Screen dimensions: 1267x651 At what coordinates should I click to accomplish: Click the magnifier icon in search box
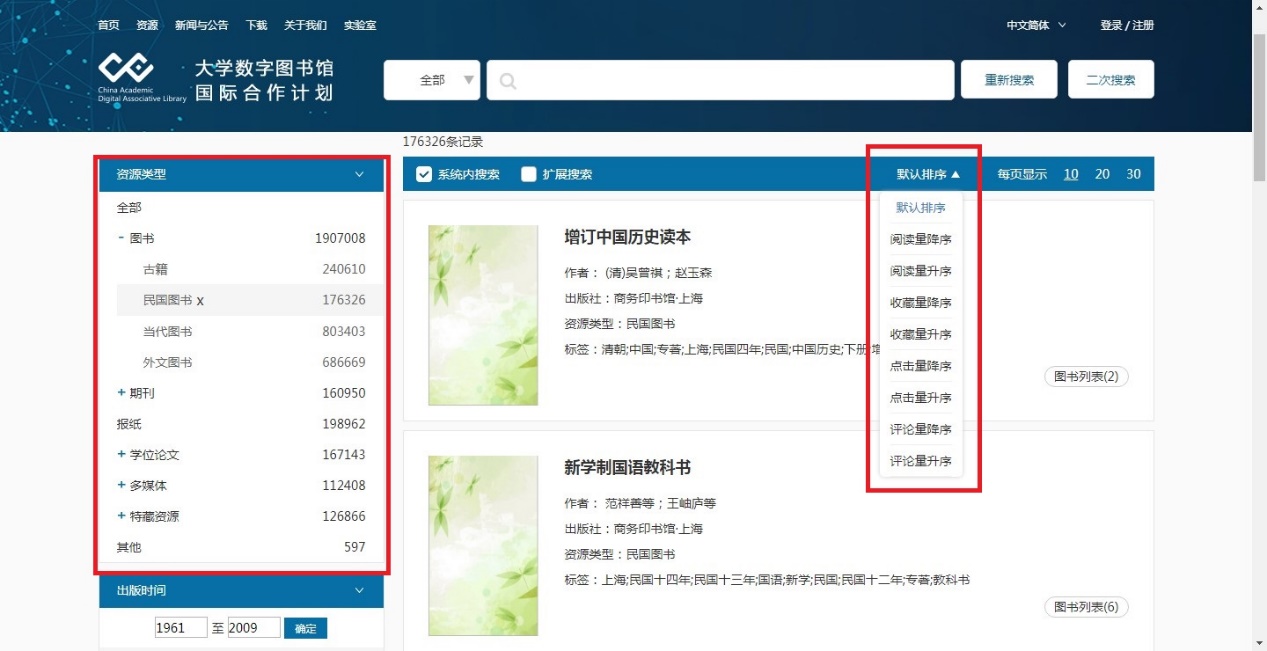[x=508, y=81]
